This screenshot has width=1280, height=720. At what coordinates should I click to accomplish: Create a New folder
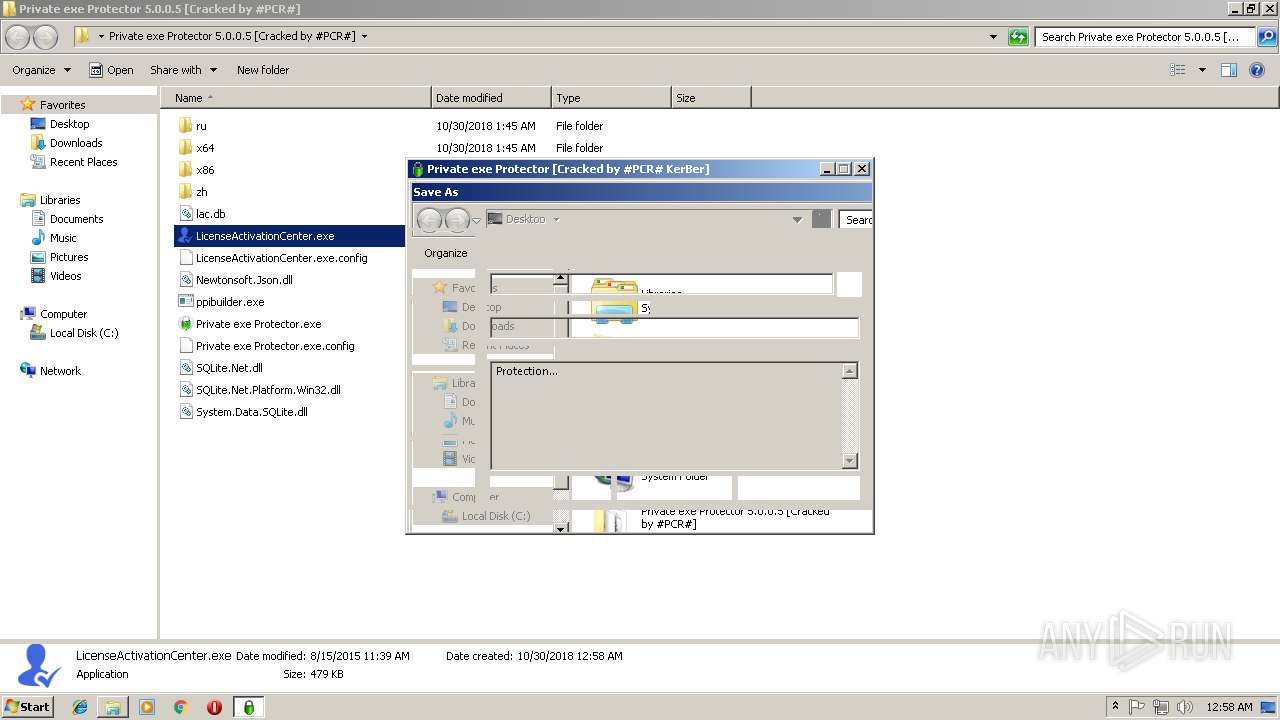263,70
